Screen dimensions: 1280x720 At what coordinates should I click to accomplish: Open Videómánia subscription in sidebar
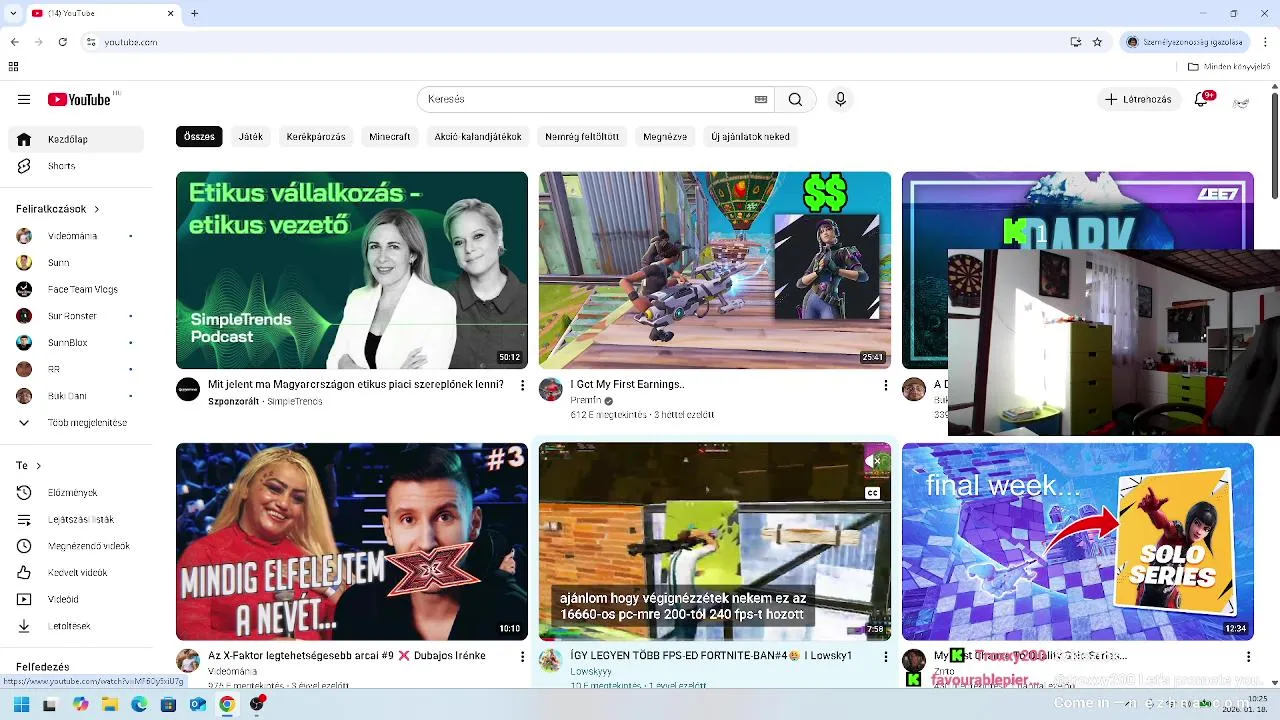(x=76, y=236)
